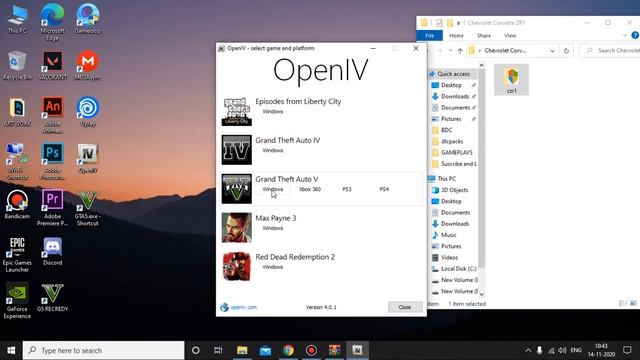
Task: Open Windows Start menu
Action: click(x=11, y=350)
